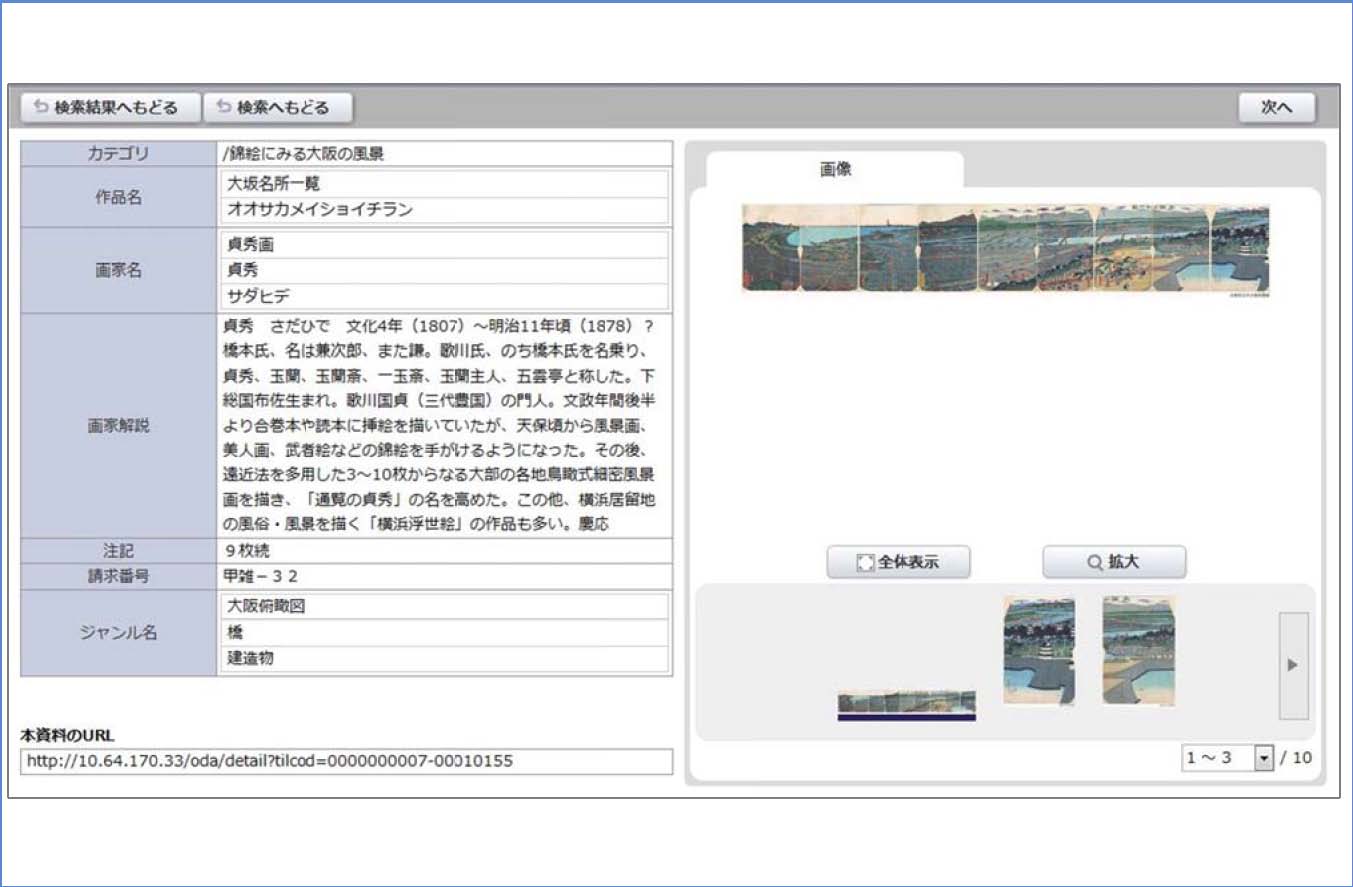1353x887 pixels.
Task: Click the サダヒデ cell
Action: (443, 297)
